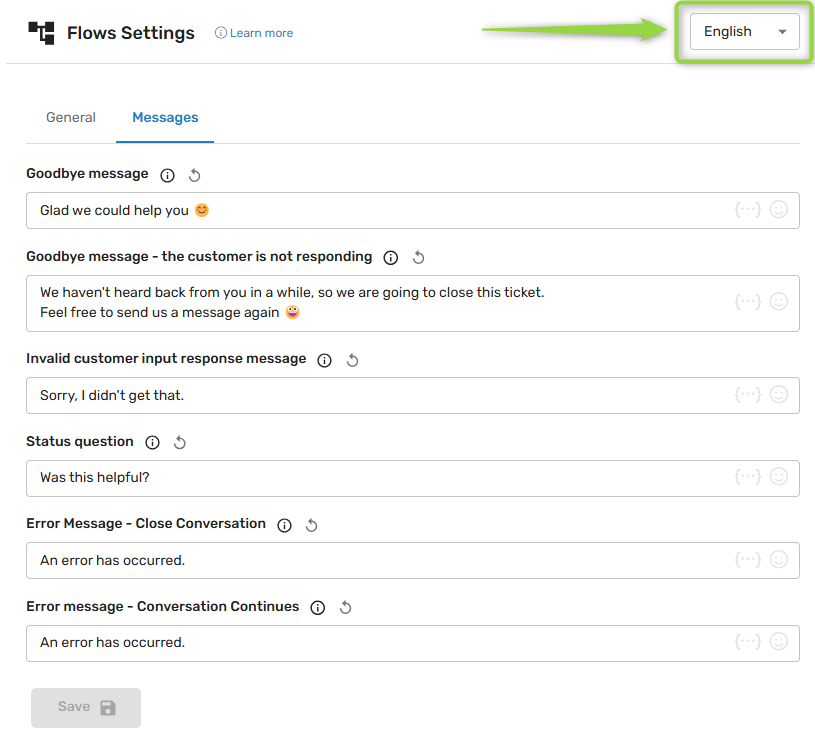Select the Messages tab
The width and height of the screenshot is (815, 749).
coord(165,118)
